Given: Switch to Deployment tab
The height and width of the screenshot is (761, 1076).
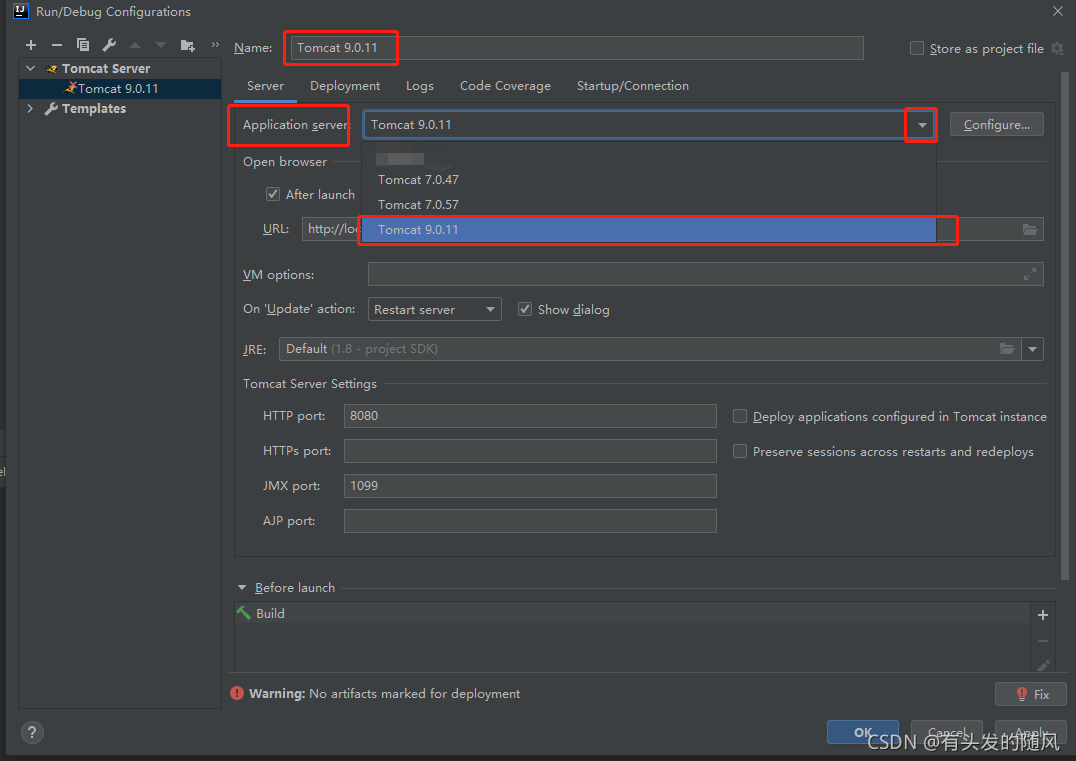Looking at the screenshot, I should 344,86.
